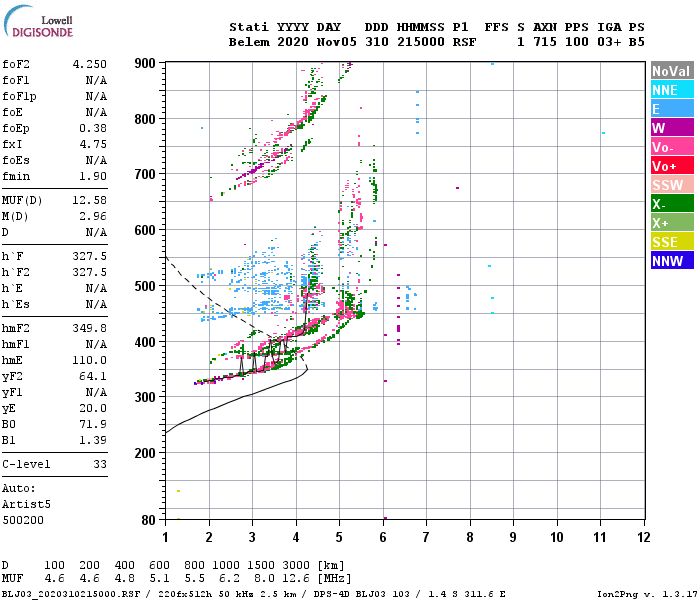The image size is (700, 600).
Task: Select the E light-blue legend swatch
Action: [x=672, y=108]
